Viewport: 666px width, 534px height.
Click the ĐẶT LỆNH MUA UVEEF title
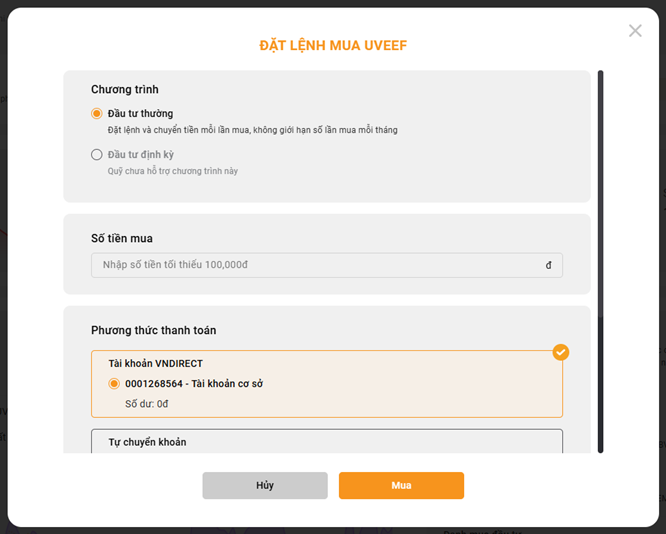coord(333,45)
